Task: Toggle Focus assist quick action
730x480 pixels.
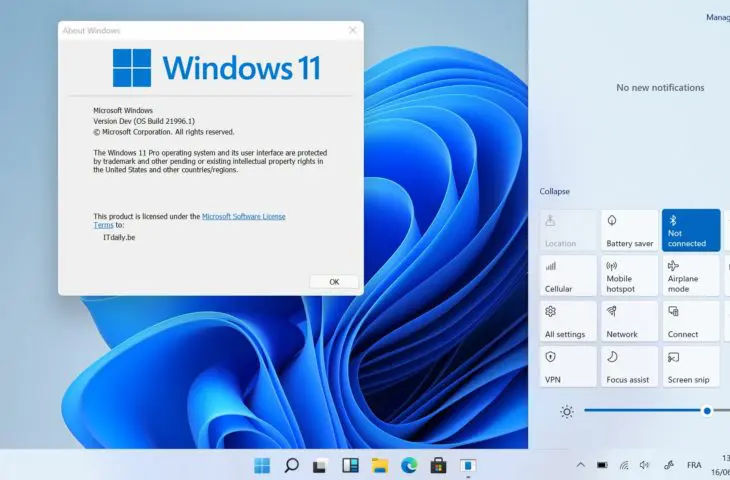Action: click(629, 366)
